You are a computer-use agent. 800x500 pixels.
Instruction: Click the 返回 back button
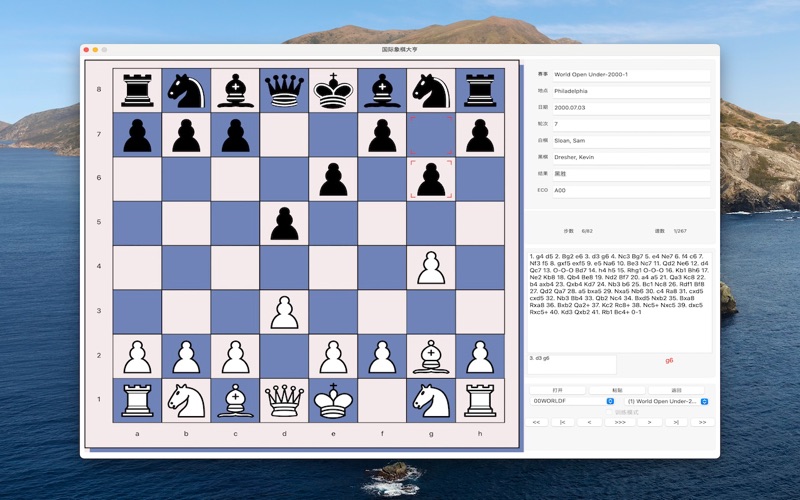click(x=676, y=390)
